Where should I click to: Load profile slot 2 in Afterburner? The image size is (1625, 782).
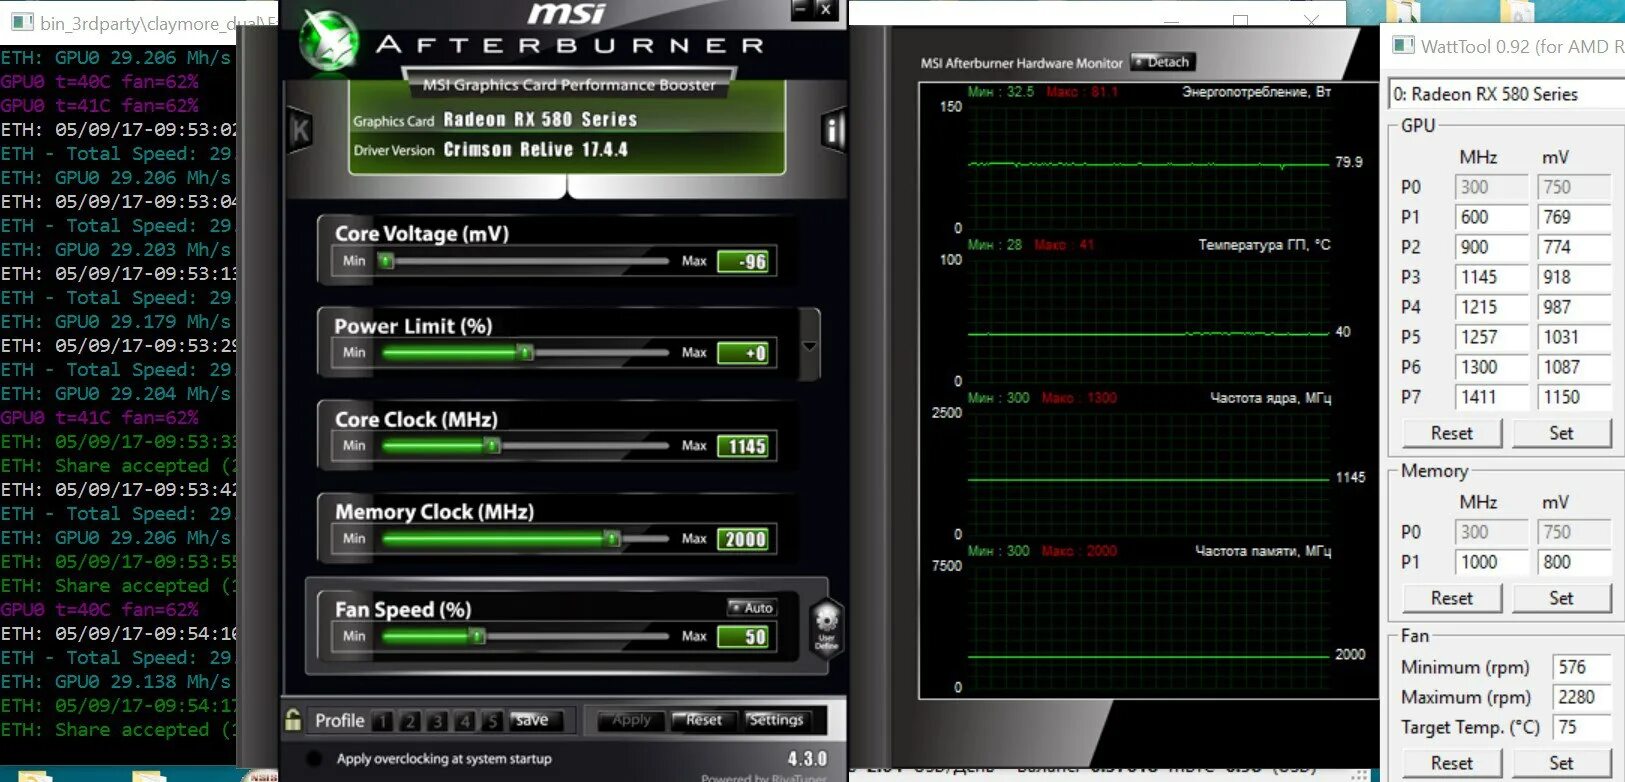pos(410,721)
